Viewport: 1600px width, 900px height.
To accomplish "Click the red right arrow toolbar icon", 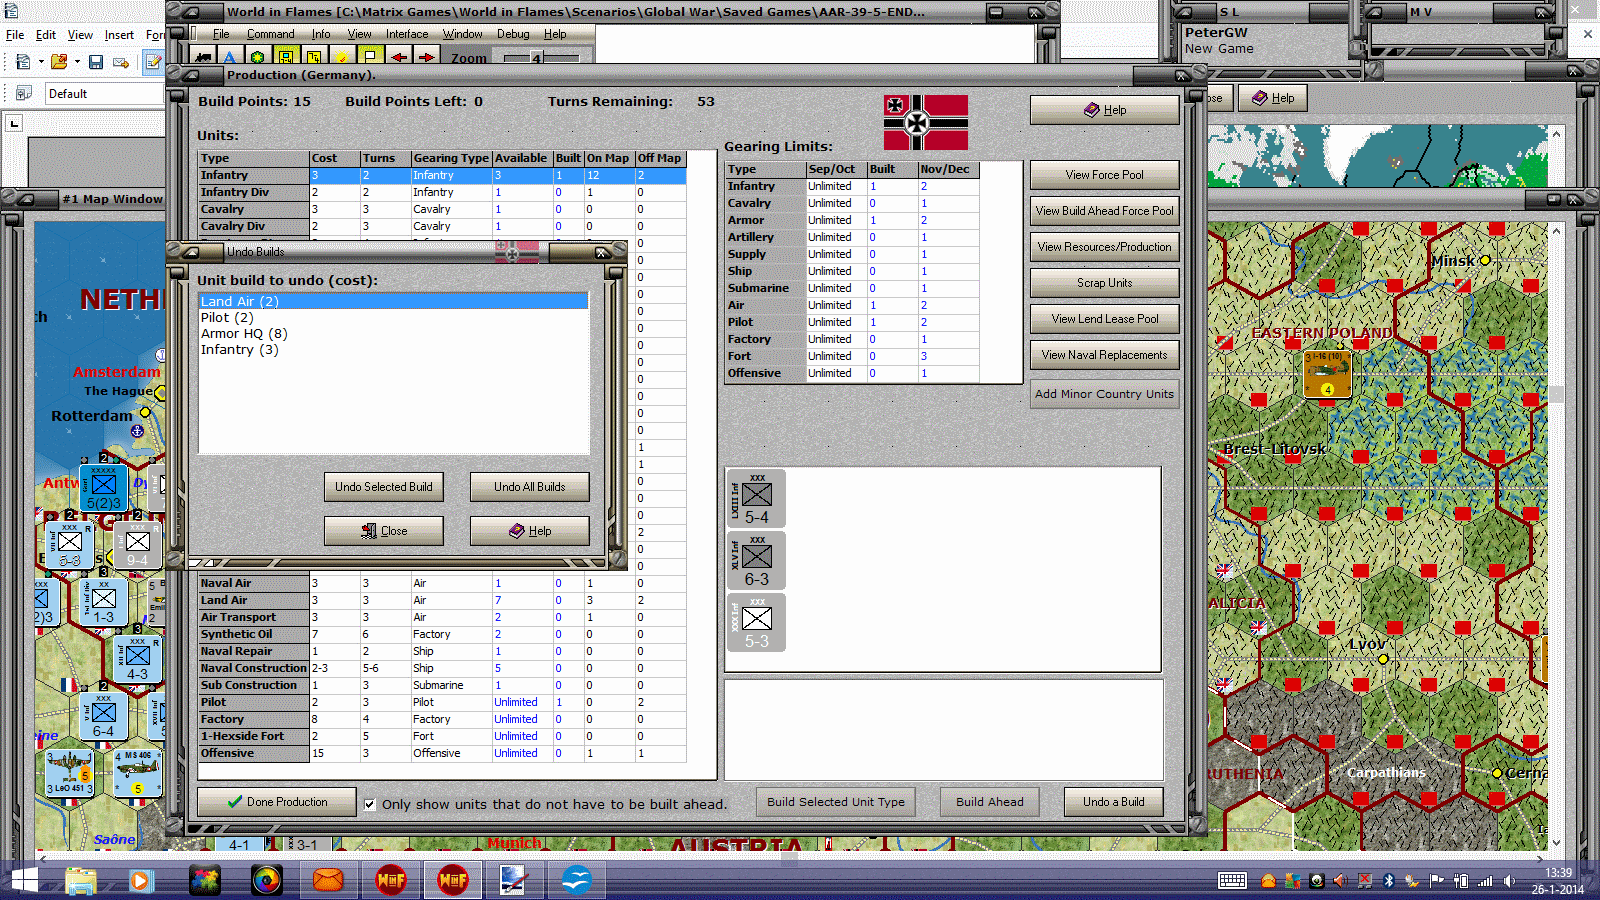I will (427, 57).
